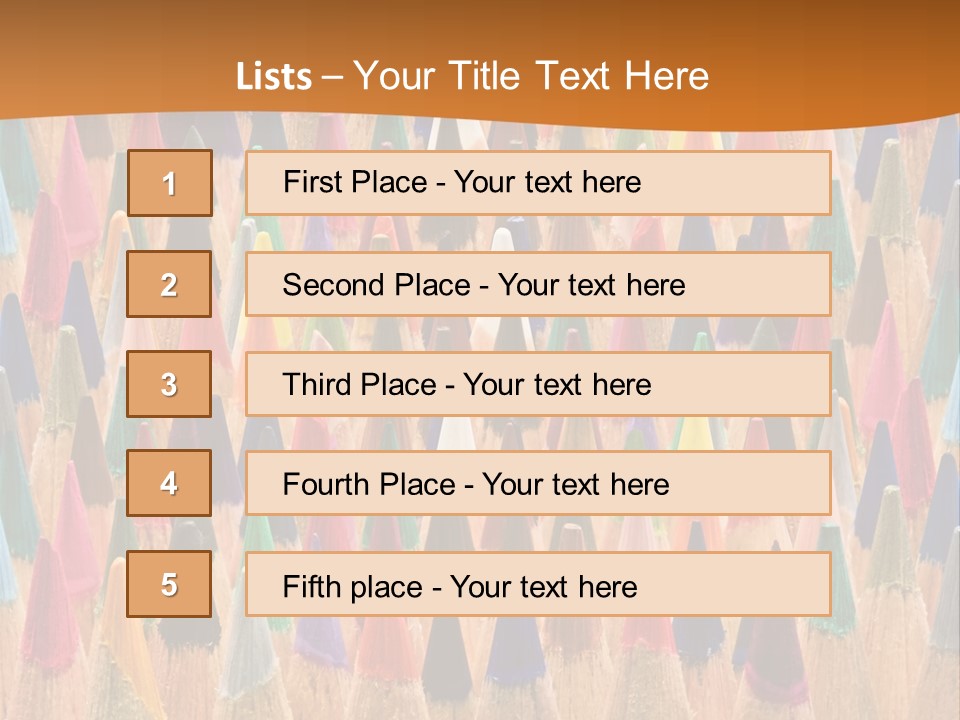This screenshot has width=960, height=720.
Task: Select the number 5 box
Action: [169, 584]
